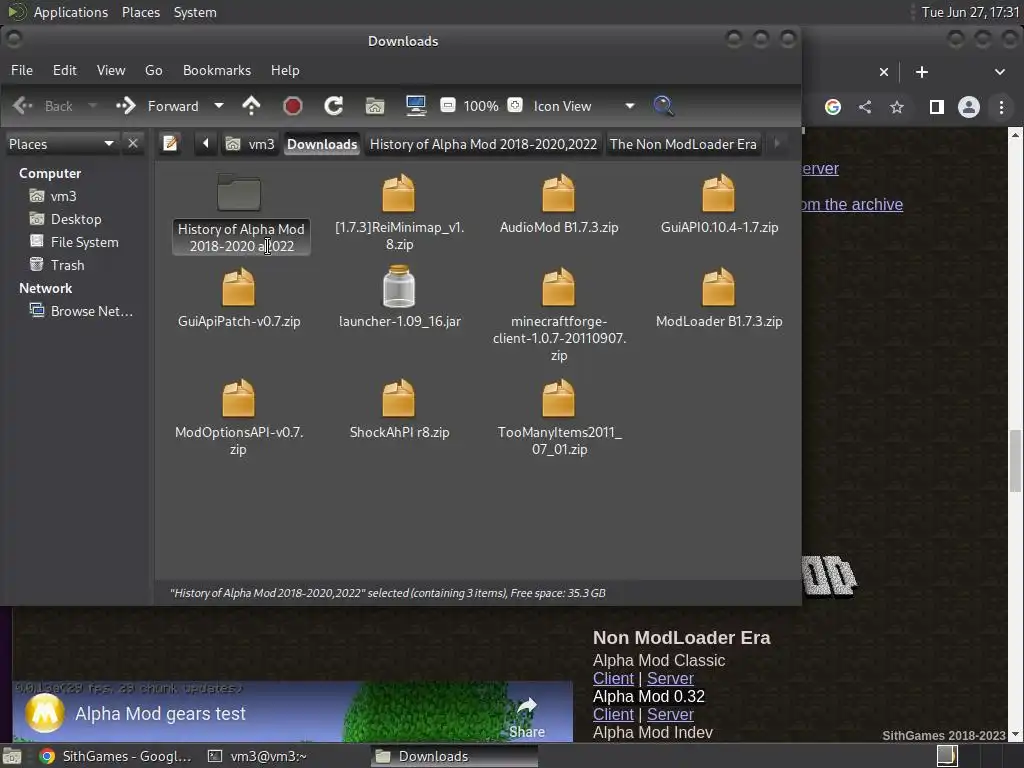The image size is (1024, 768).
Task: Select the minecraftforge-client zip archive
Action: click(x=558, y=288)
